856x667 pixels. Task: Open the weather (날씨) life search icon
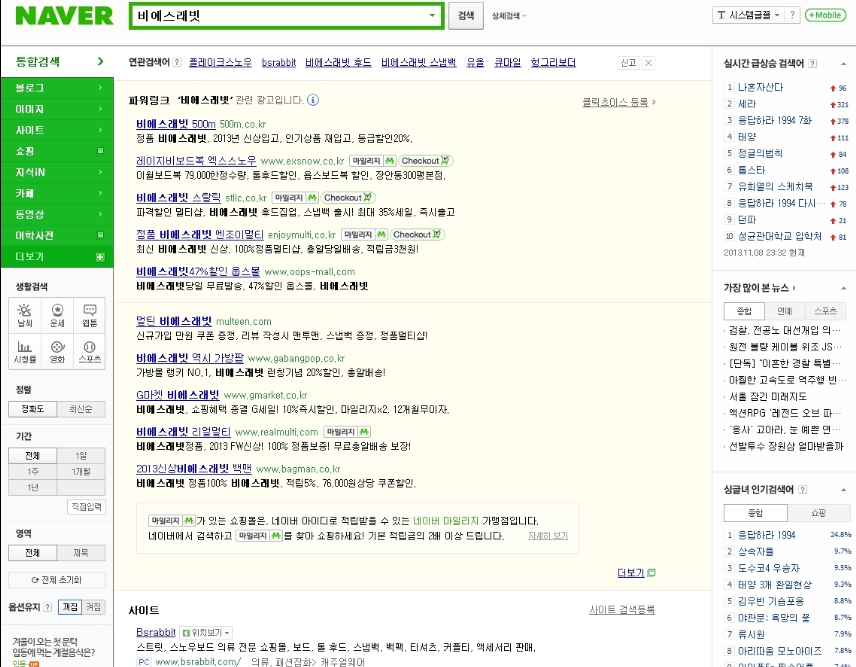click(25, 315)
